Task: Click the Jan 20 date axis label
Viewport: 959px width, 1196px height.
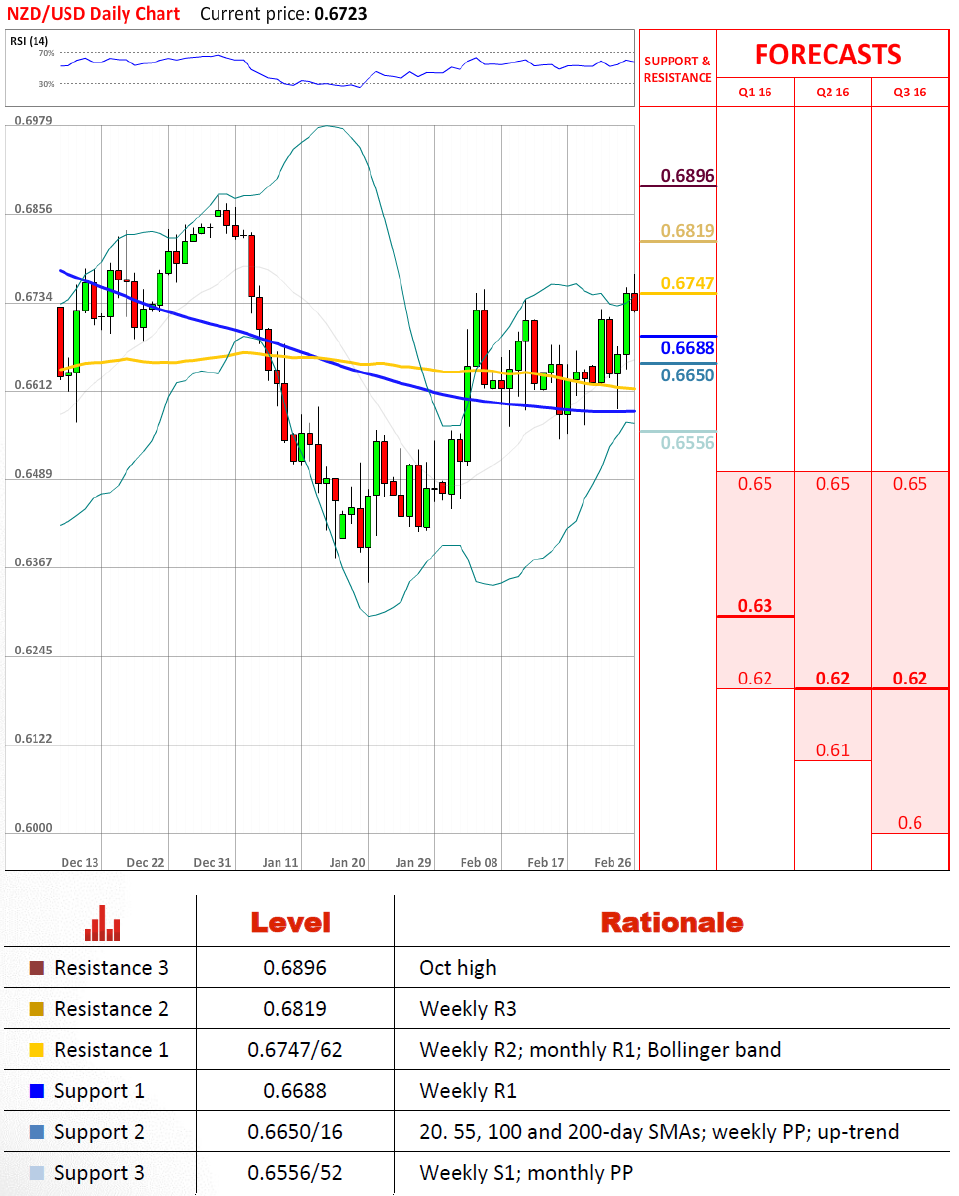Action: click(347, 863)
